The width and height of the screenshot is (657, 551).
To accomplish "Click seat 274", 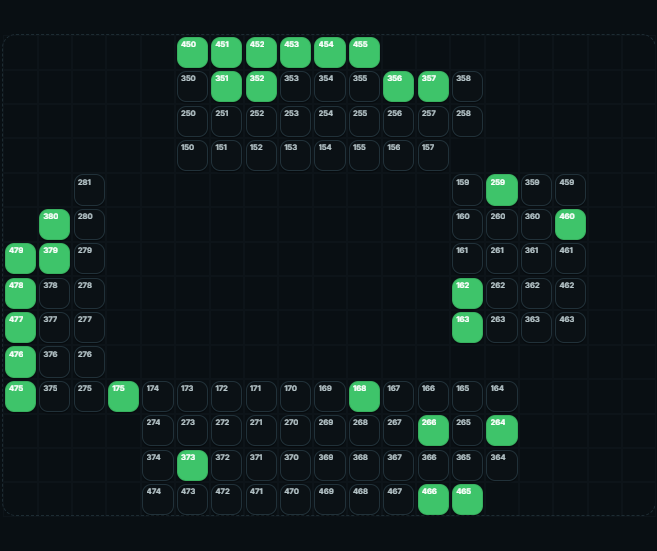I will [x=158, y=431].
